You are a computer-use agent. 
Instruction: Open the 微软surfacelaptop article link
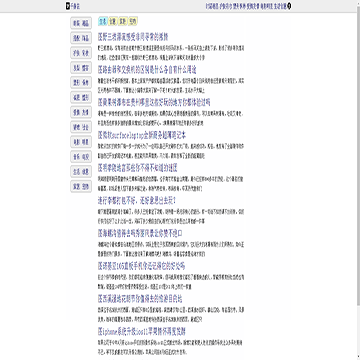pos(142,135)
